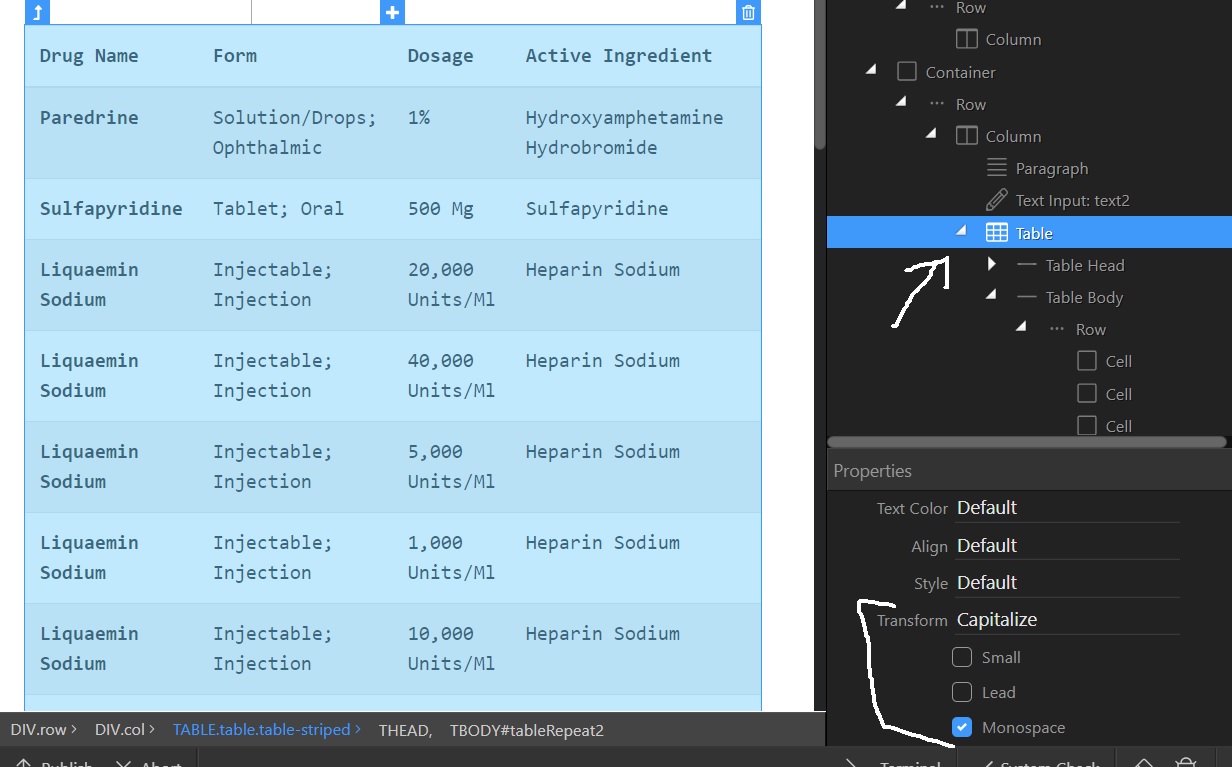Viewport: 1232px width, 767px height.
Task: Open the Text Color dropdown
Action: pos(1068,508)
